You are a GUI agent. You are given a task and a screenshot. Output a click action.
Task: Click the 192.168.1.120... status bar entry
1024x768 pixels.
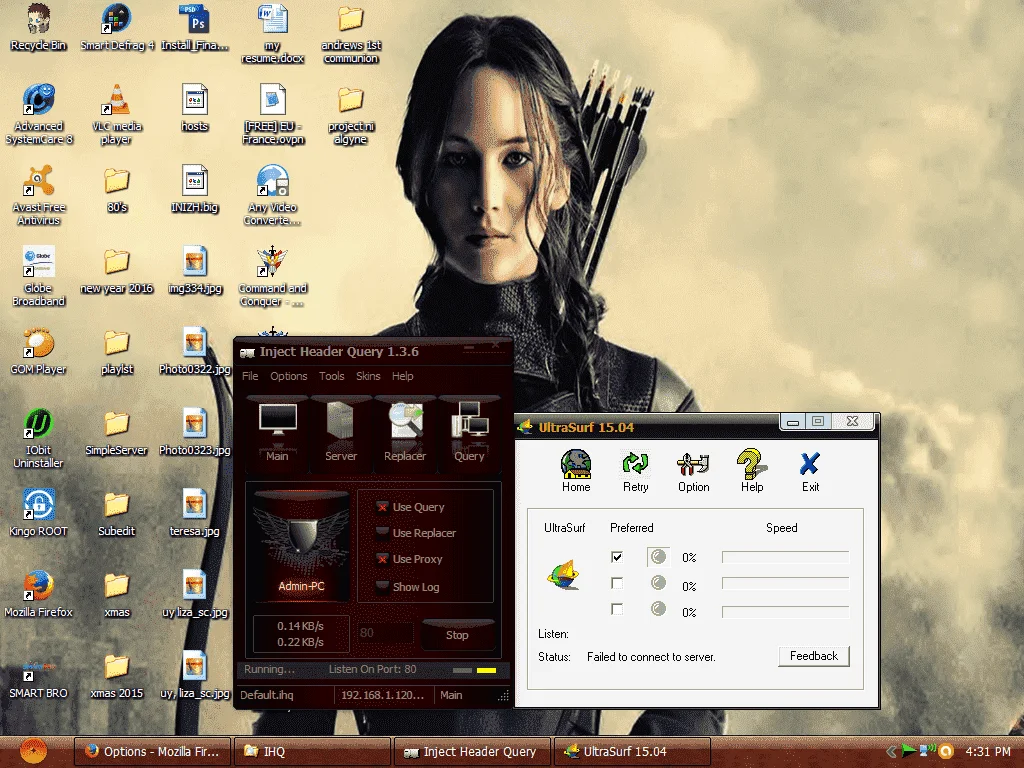[383, 695]
